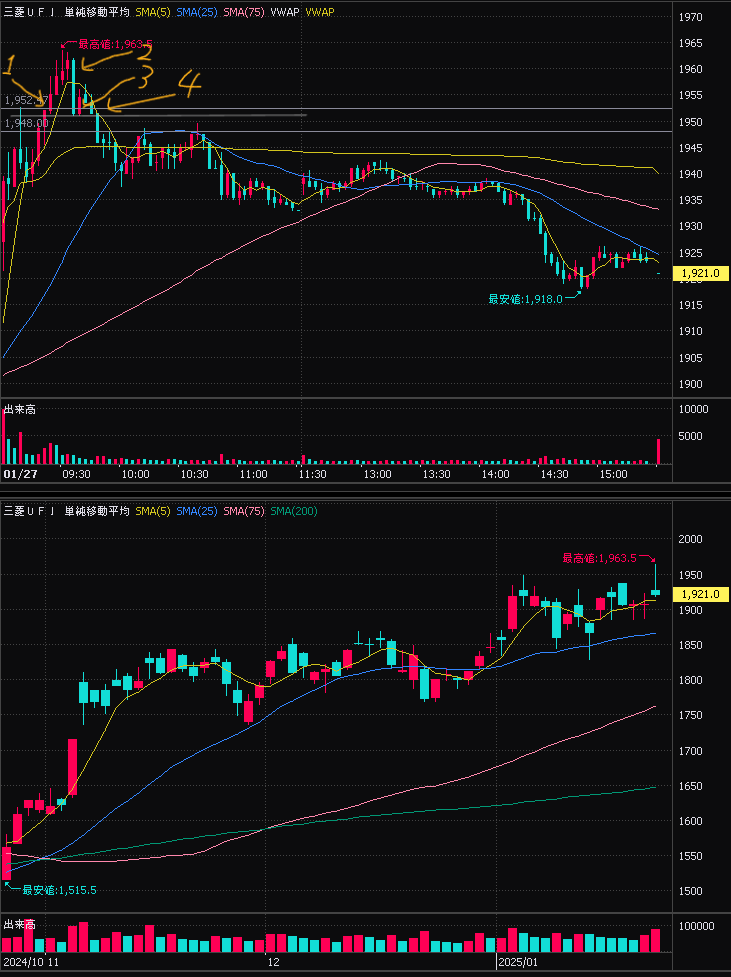Click 1800 on the daily price axis
The width and height of the screenshot is (731, 977).
pos(690,680)
